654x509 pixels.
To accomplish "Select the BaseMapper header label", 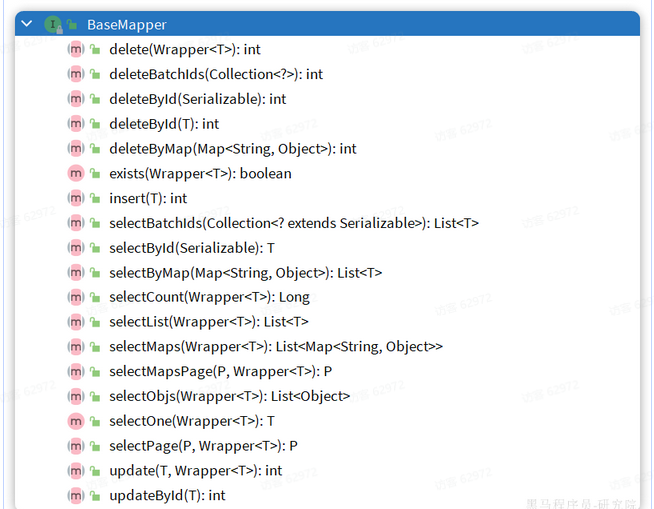I will [x=127, y=25].
